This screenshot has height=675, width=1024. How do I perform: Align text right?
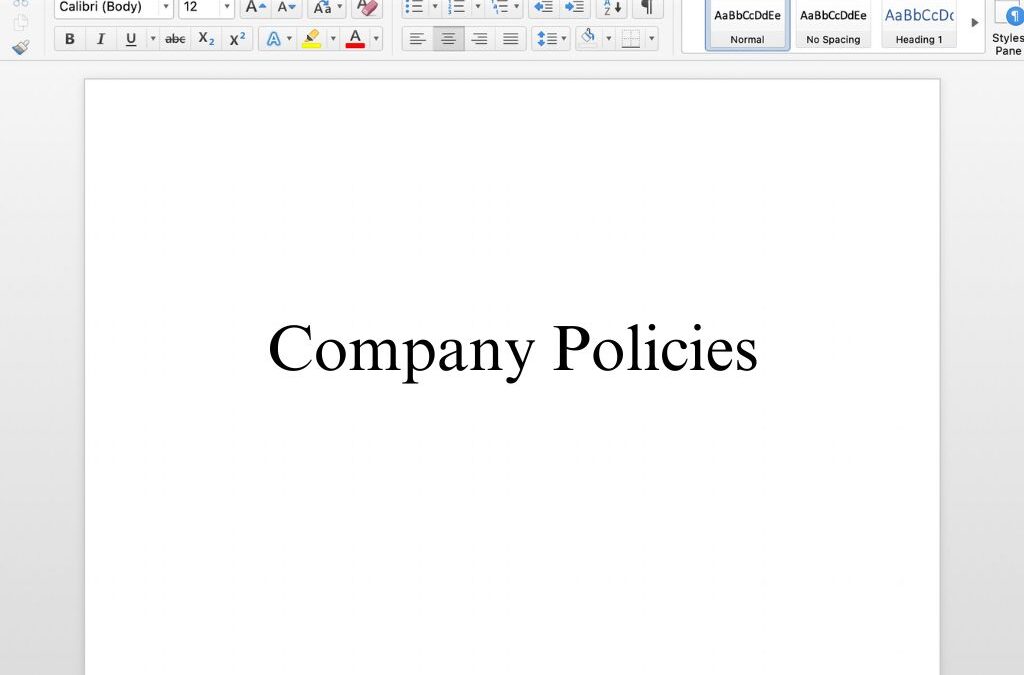coord(479,39)
